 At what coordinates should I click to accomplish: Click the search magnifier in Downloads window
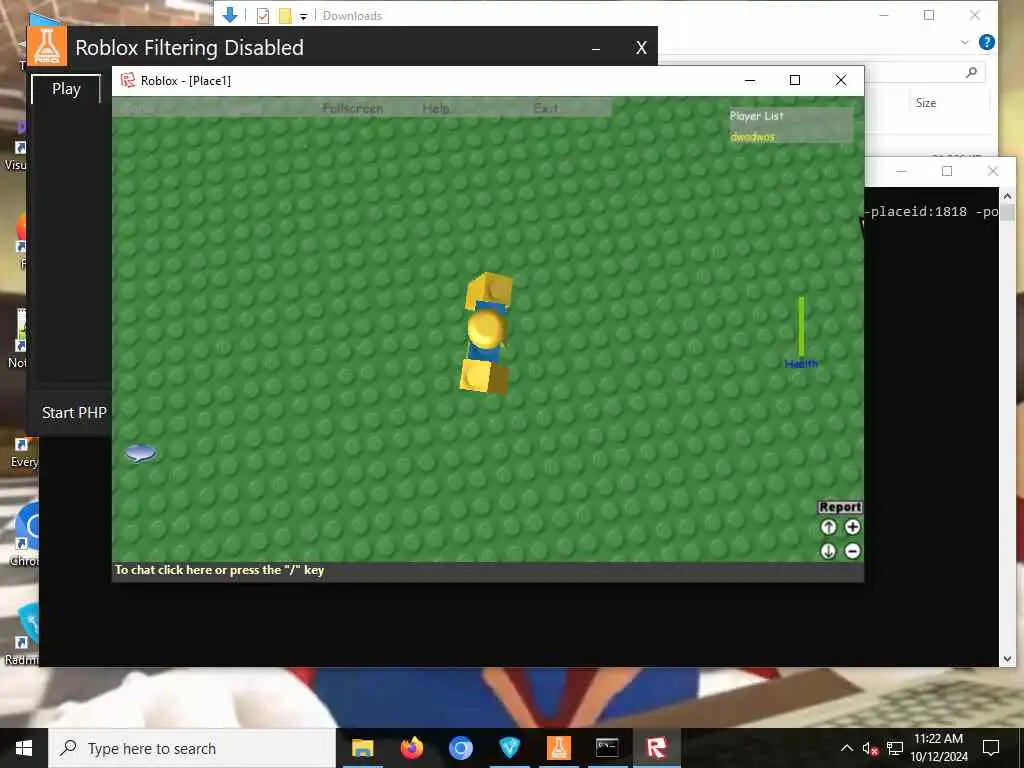[971, 72]
